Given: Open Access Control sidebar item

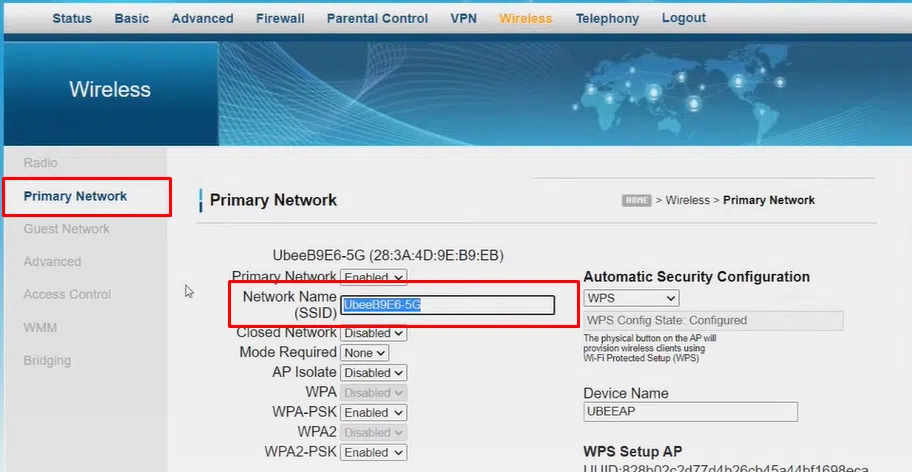Looking at the screenshot, I should click(67, 295).
